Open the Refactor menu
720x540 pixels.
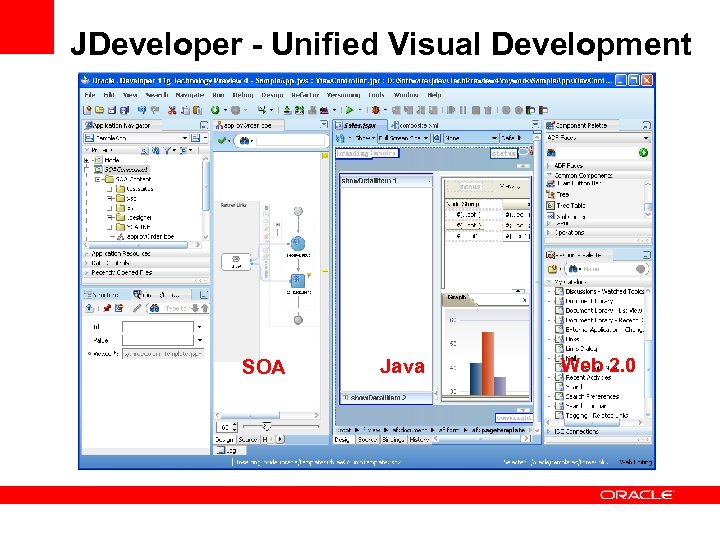(305, 95)
